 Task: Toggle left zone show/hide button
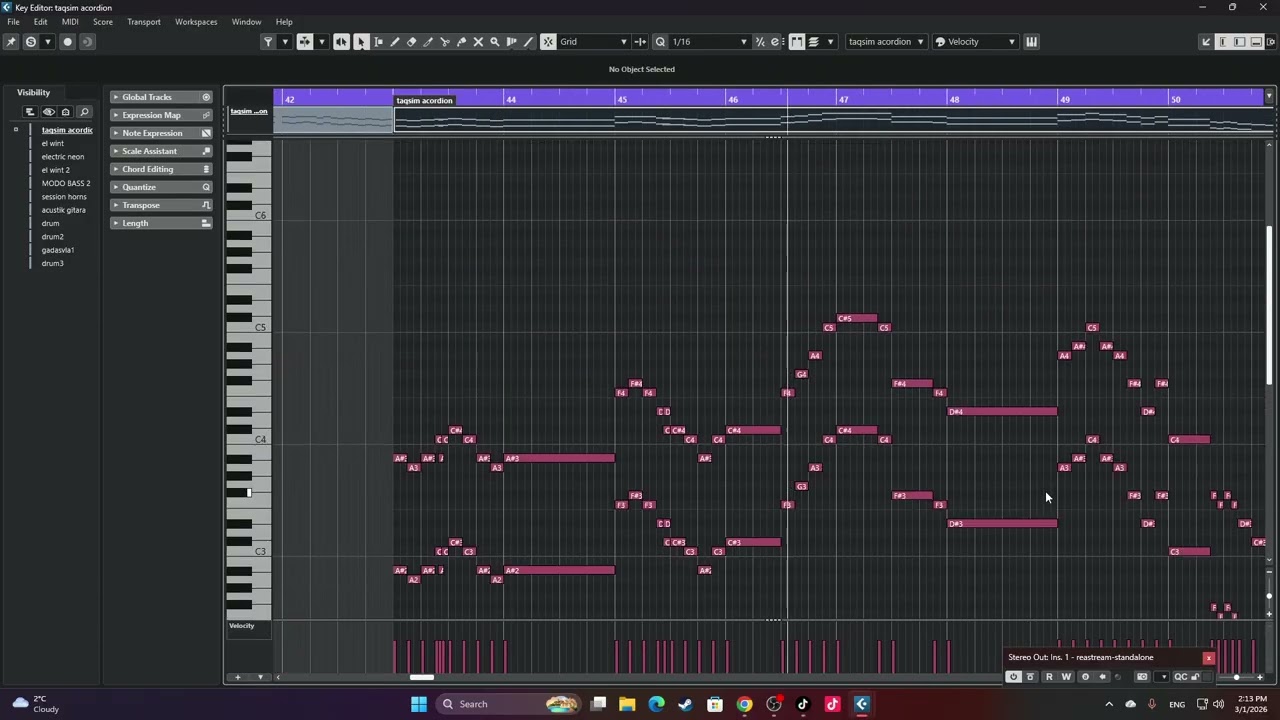tap(1222, 42)
